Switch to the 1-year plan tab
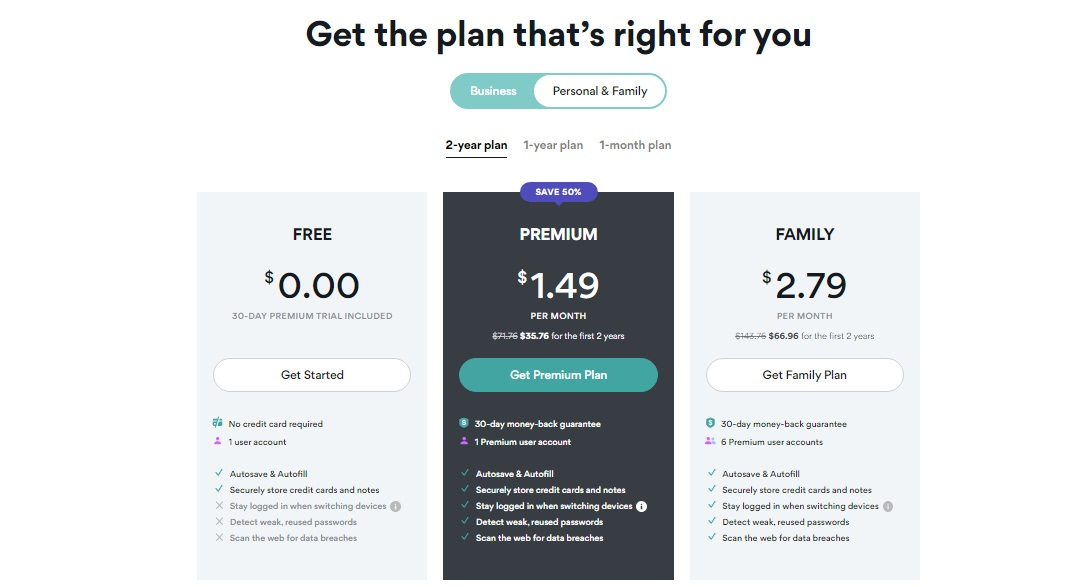This screenshot has height=587, width=1080. pyautogui.click(x=553, y=145)
